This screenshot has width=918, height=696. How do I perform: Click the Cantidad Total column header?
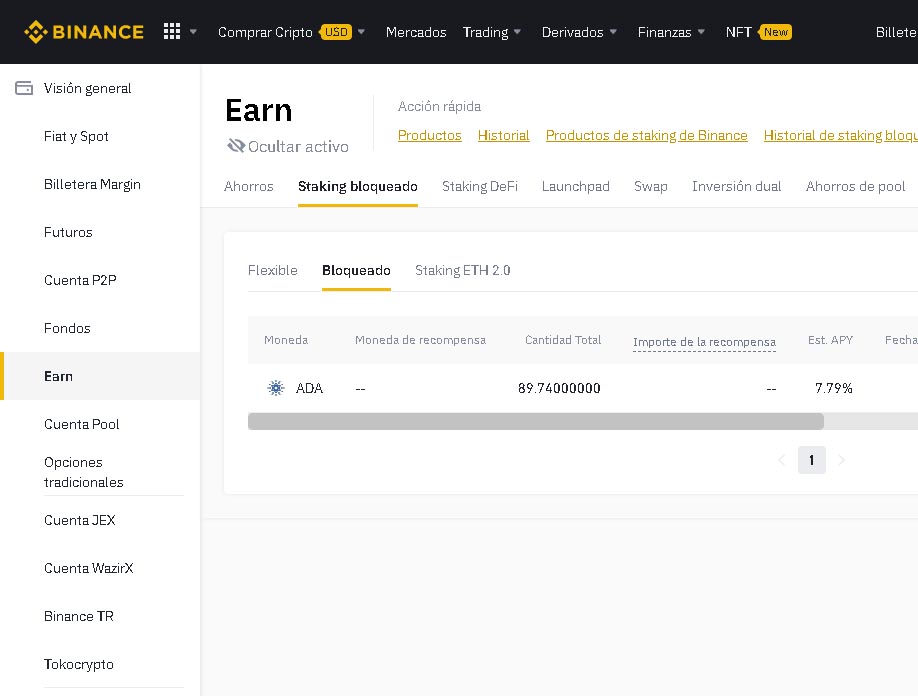(x=563, y=340)
